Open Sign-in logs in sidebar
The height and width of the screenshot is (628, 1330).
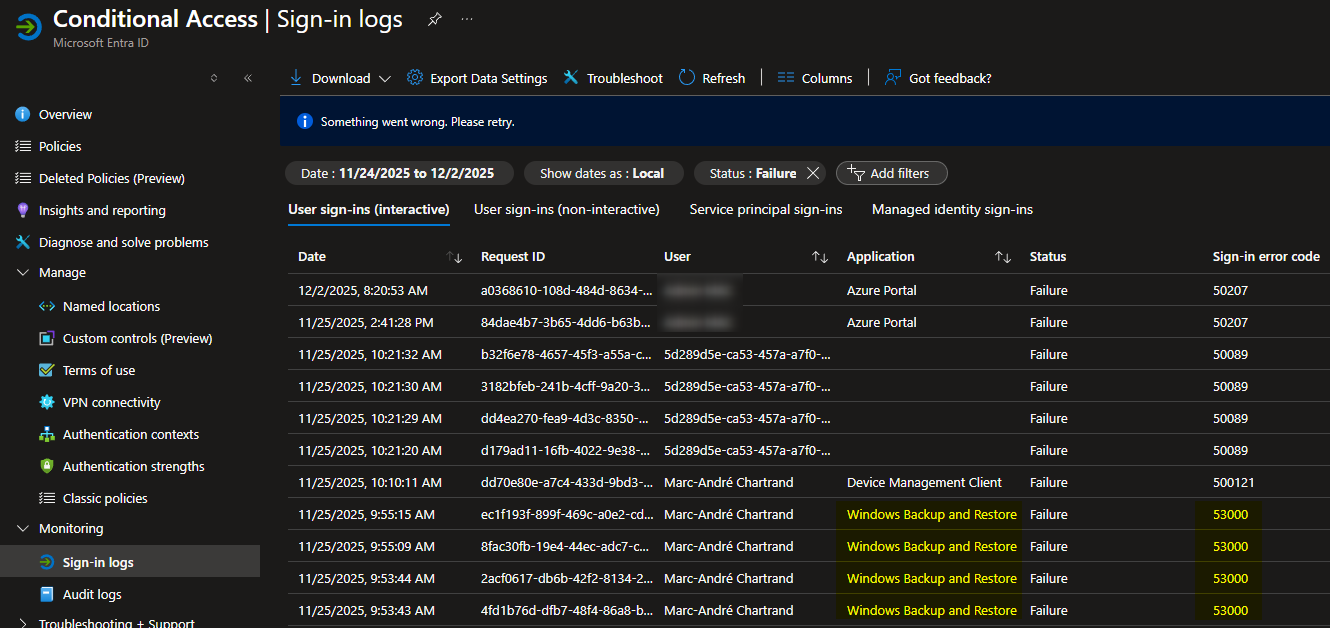pos(130,562)
